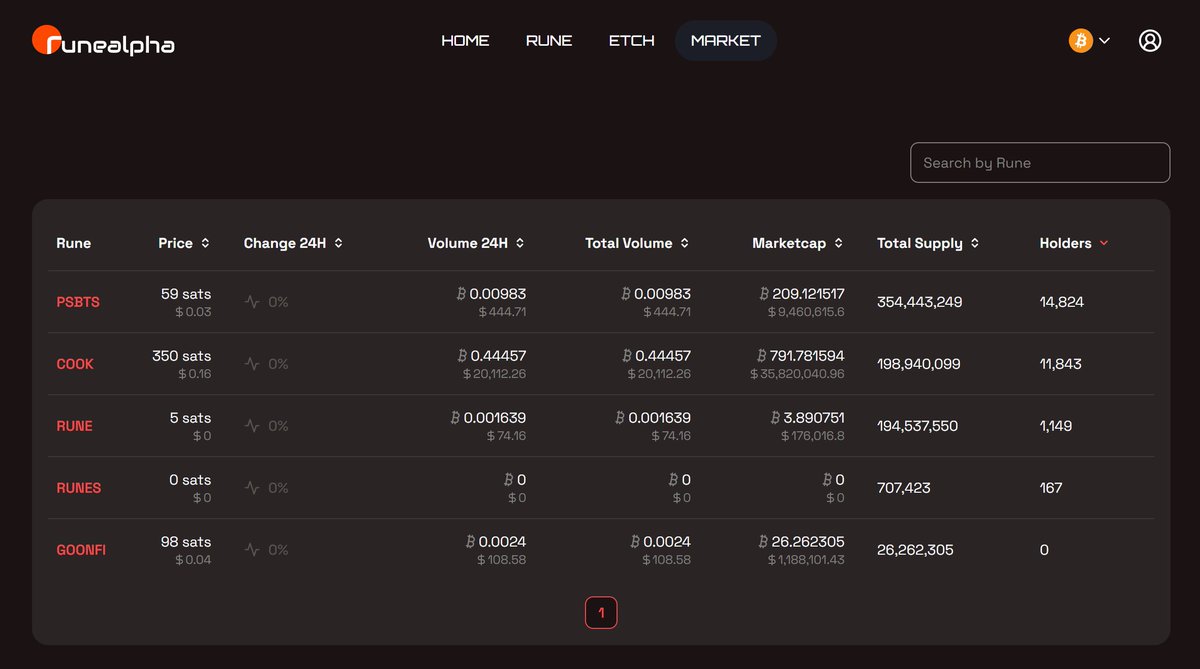Click COOK total supply 198,940,099

click(x=919, y=364)
